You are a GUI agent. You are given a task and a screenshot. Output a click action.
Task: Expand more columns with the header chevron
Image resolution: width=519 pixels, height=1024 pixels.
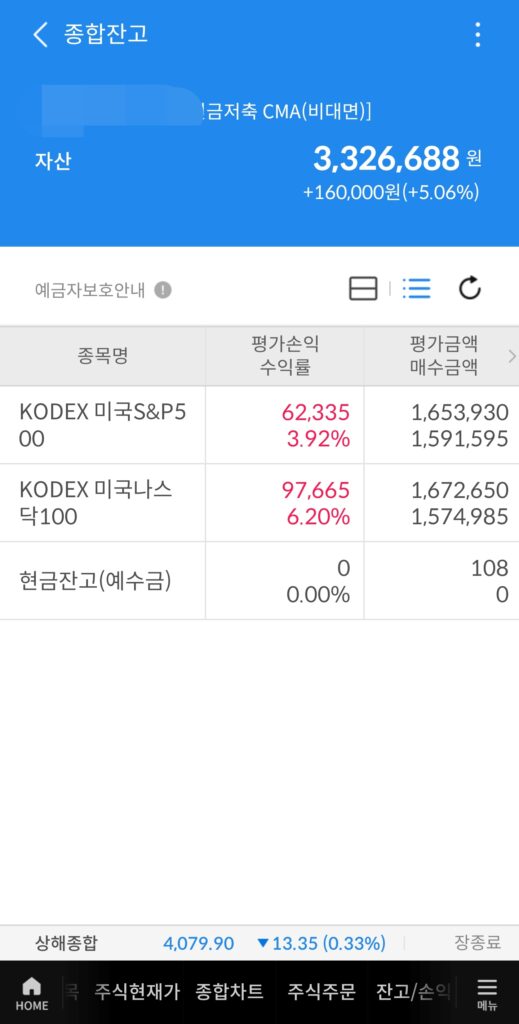pos(512,356)
